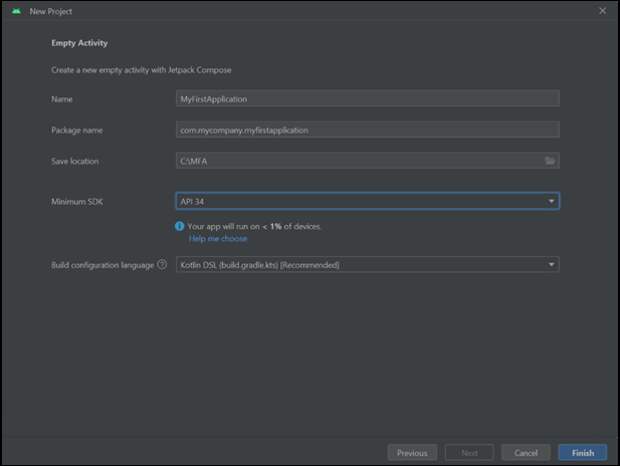Click the folder browse icon in Save location

tap(550, 161)
